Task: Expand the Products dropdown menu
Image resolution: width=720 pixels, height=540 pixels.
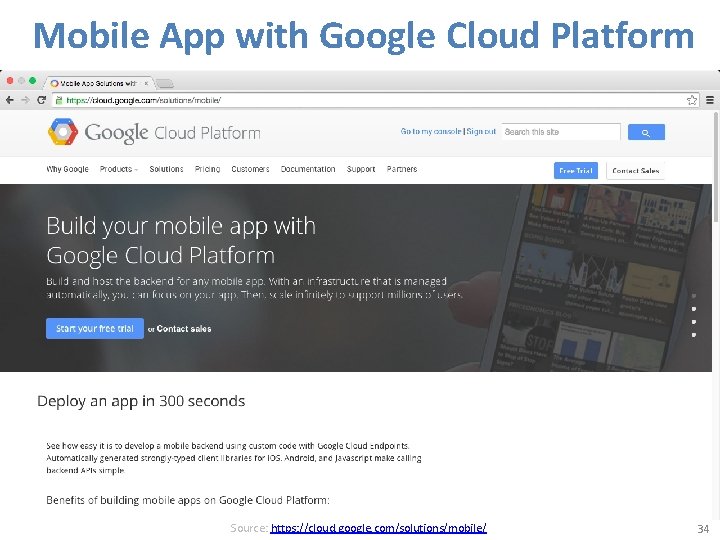Action: tap(118, 169)
